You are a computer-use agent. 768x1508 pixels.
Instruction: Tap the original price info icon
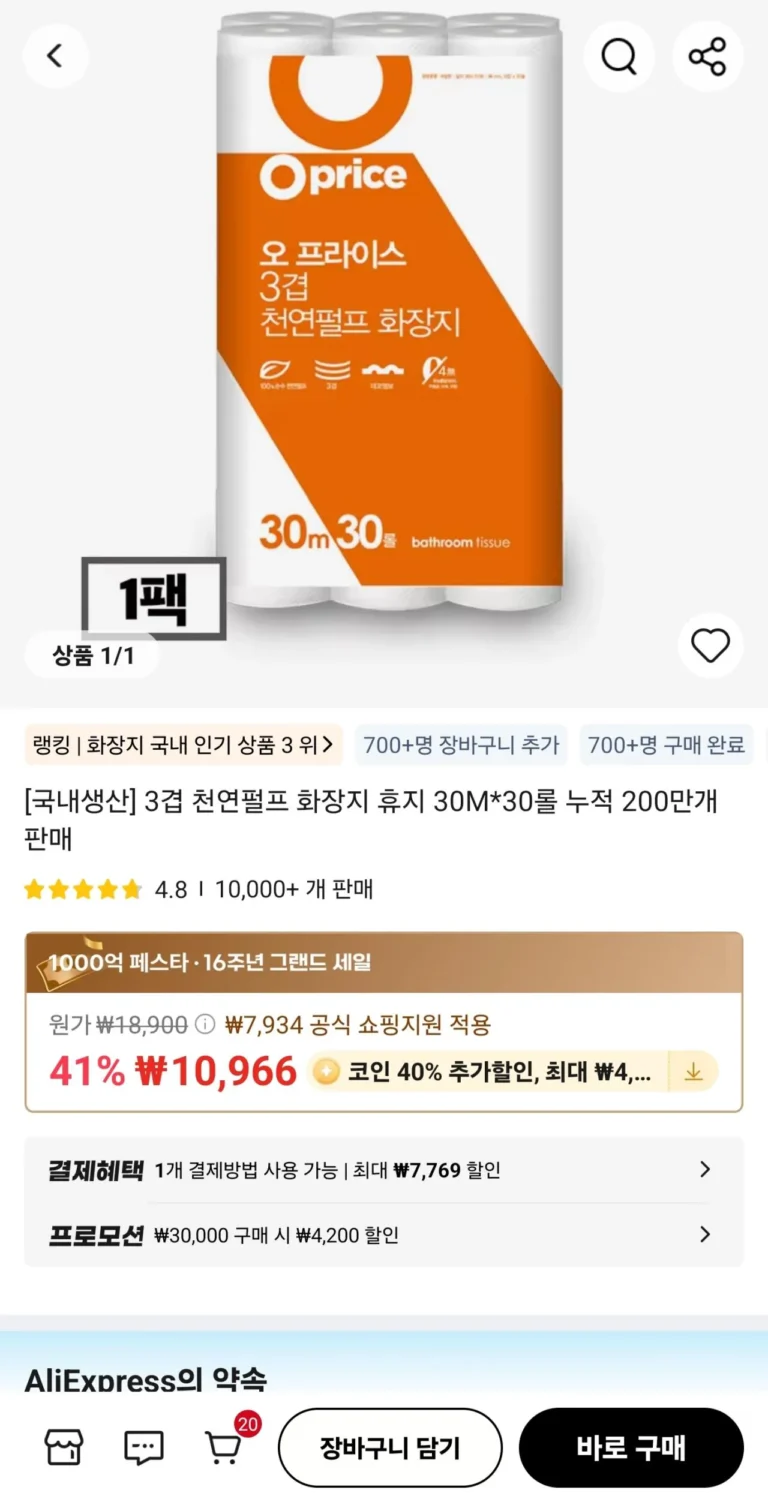pyautogui.click(x=205, y=1024)
